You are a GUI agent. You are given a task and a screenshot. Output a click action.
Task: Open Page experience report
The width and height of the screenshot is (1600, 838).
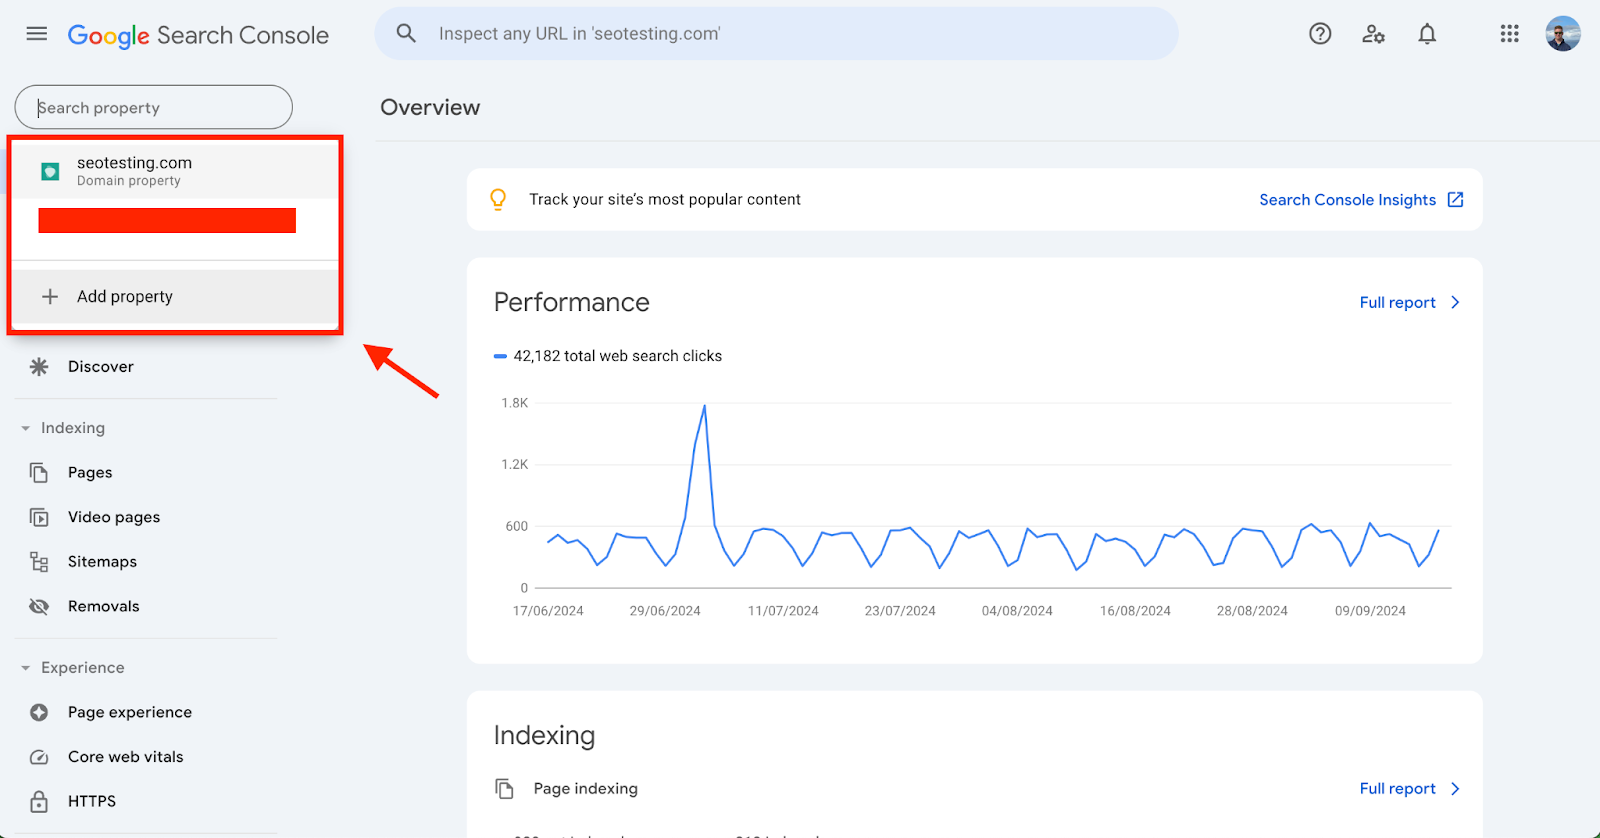pos(130,712)
